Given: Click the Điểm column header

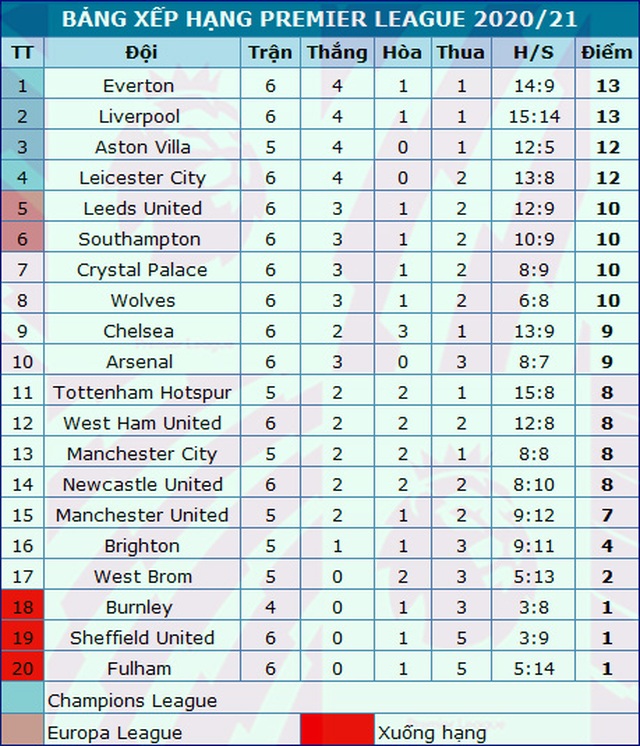Looking at the screenshot, I should click(607, 53).
